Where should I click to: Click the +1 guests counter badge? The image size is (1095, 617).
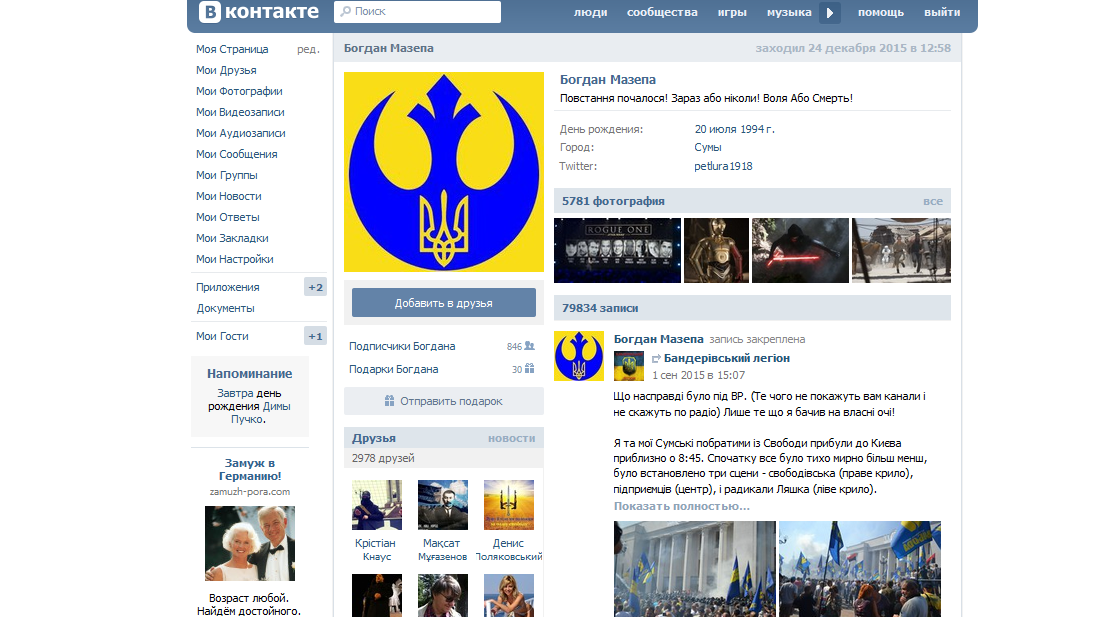315,336
